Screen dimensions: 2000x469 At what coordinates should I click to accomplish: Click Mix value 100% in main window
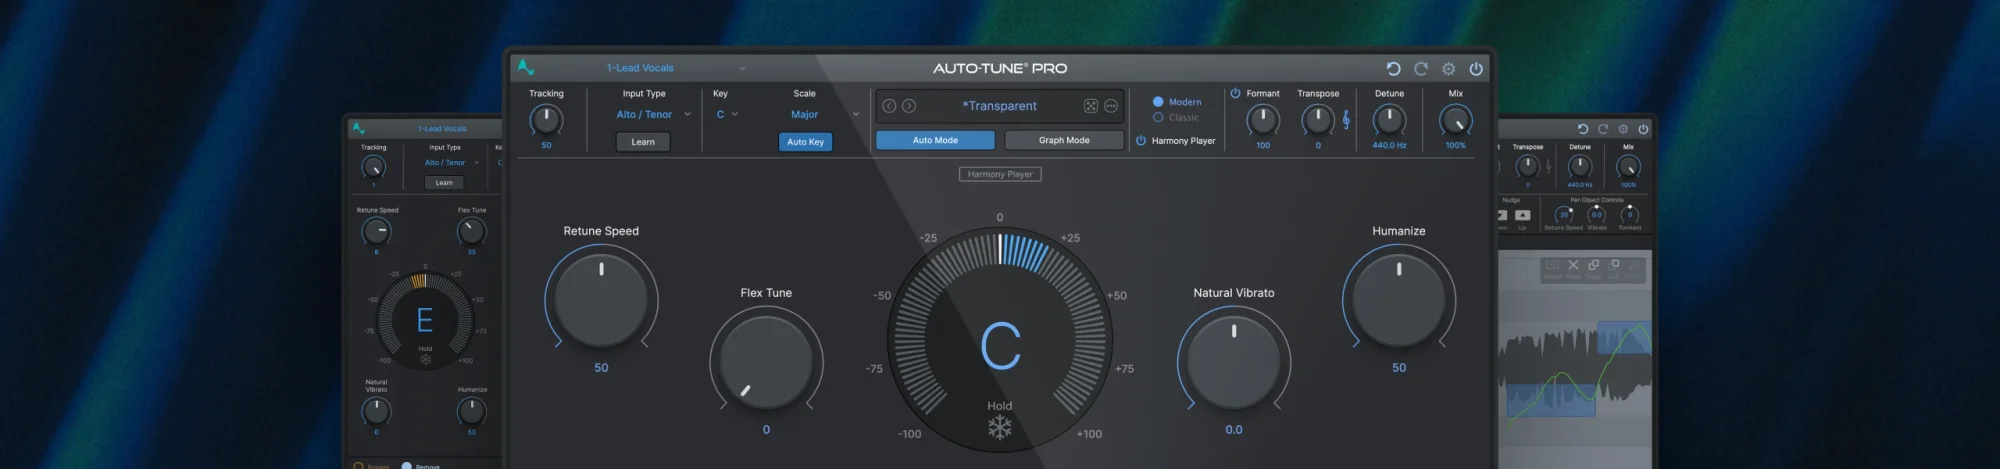click(x=1455, y=146)
